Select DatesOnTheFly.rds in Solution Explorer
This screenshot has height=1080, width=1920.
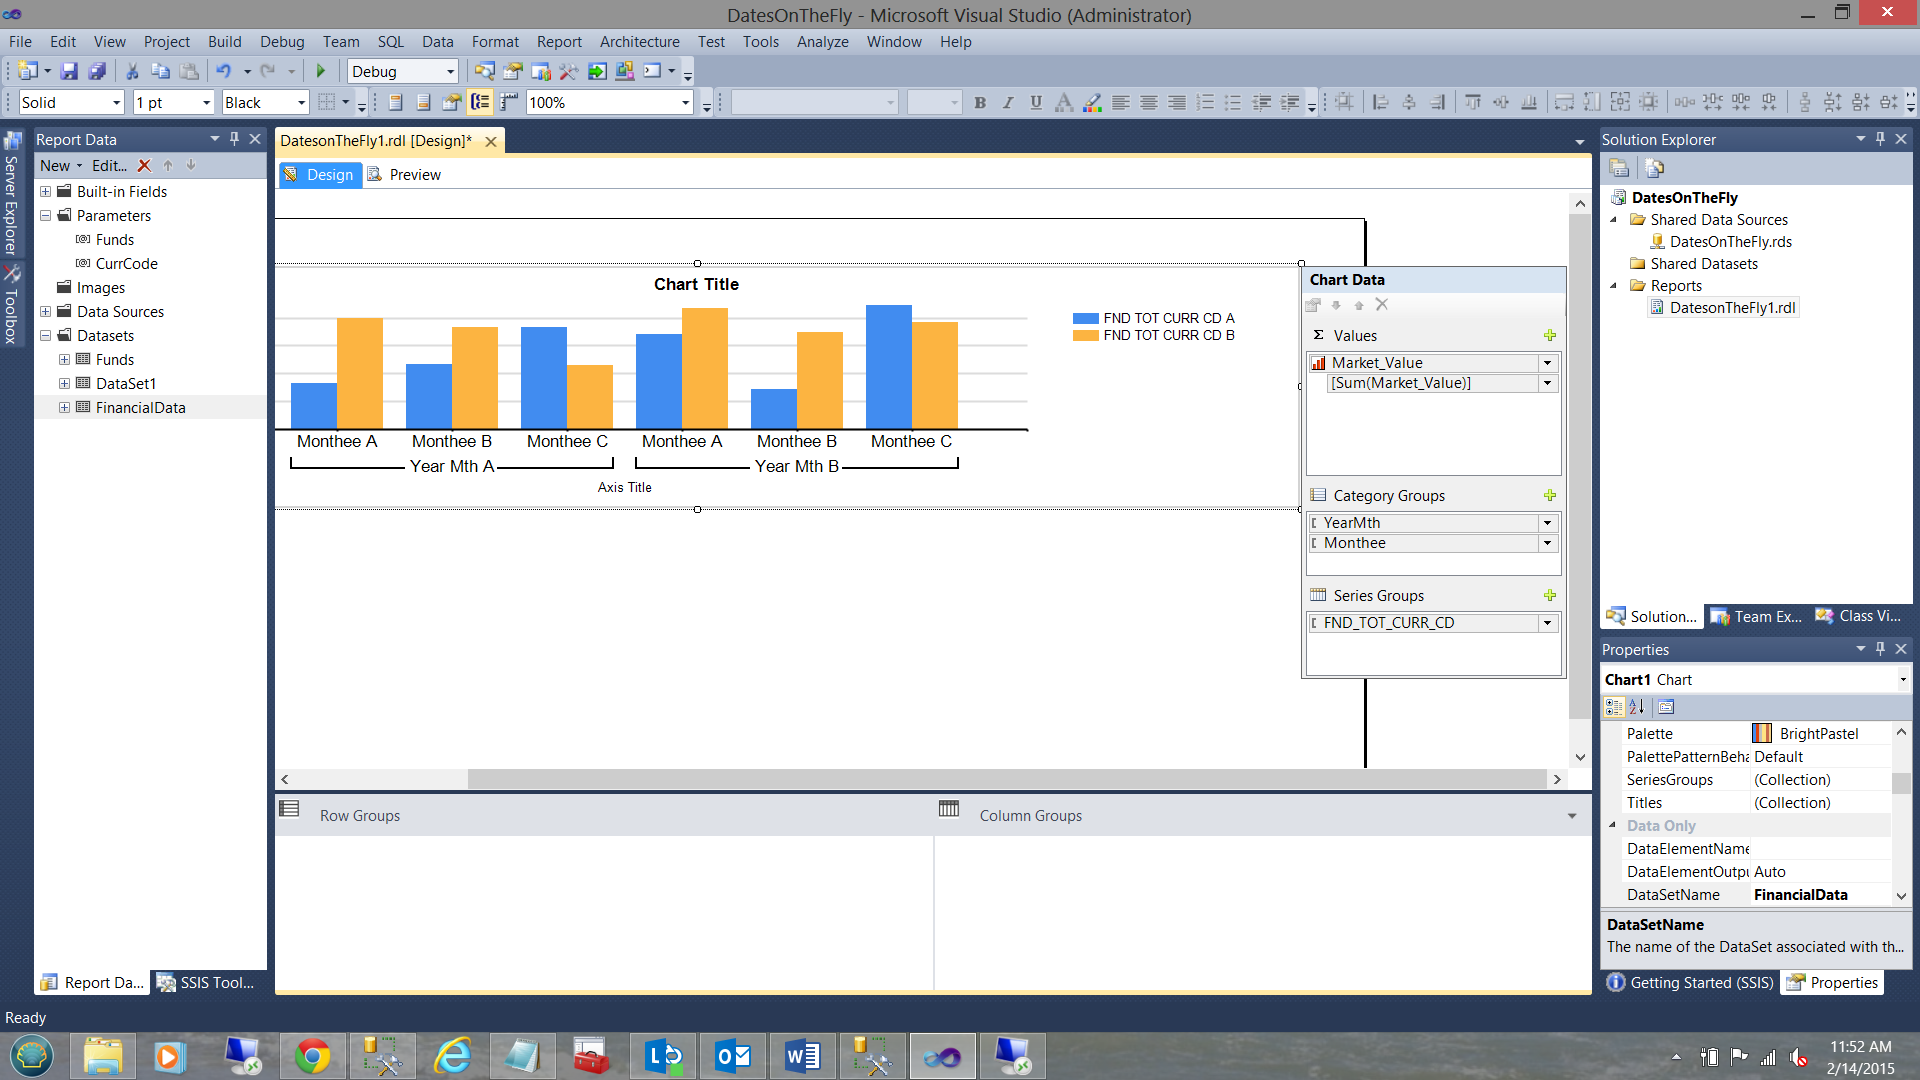coord(1730,242)
